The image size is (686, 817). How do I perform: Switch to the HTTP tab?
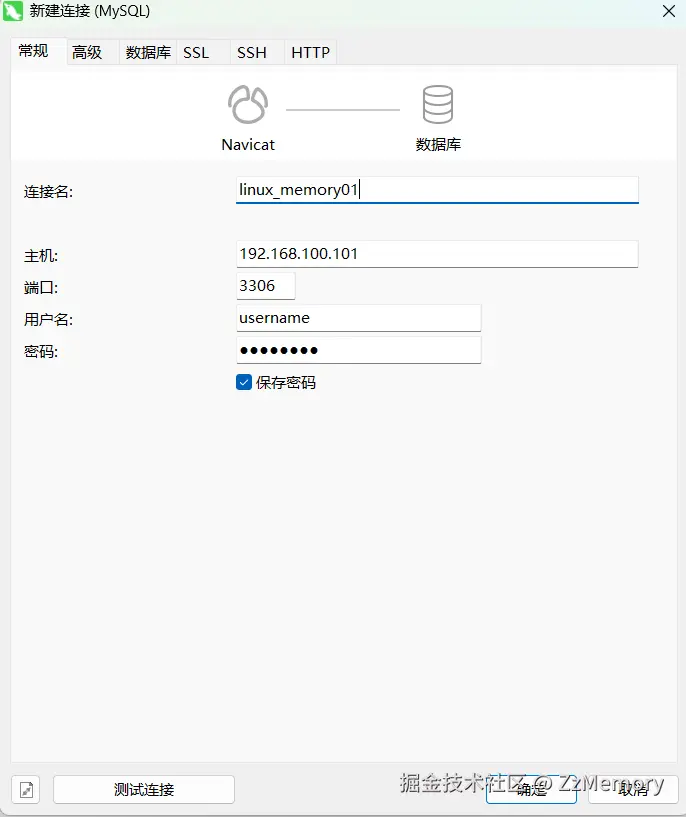click(x=310, y=52)
